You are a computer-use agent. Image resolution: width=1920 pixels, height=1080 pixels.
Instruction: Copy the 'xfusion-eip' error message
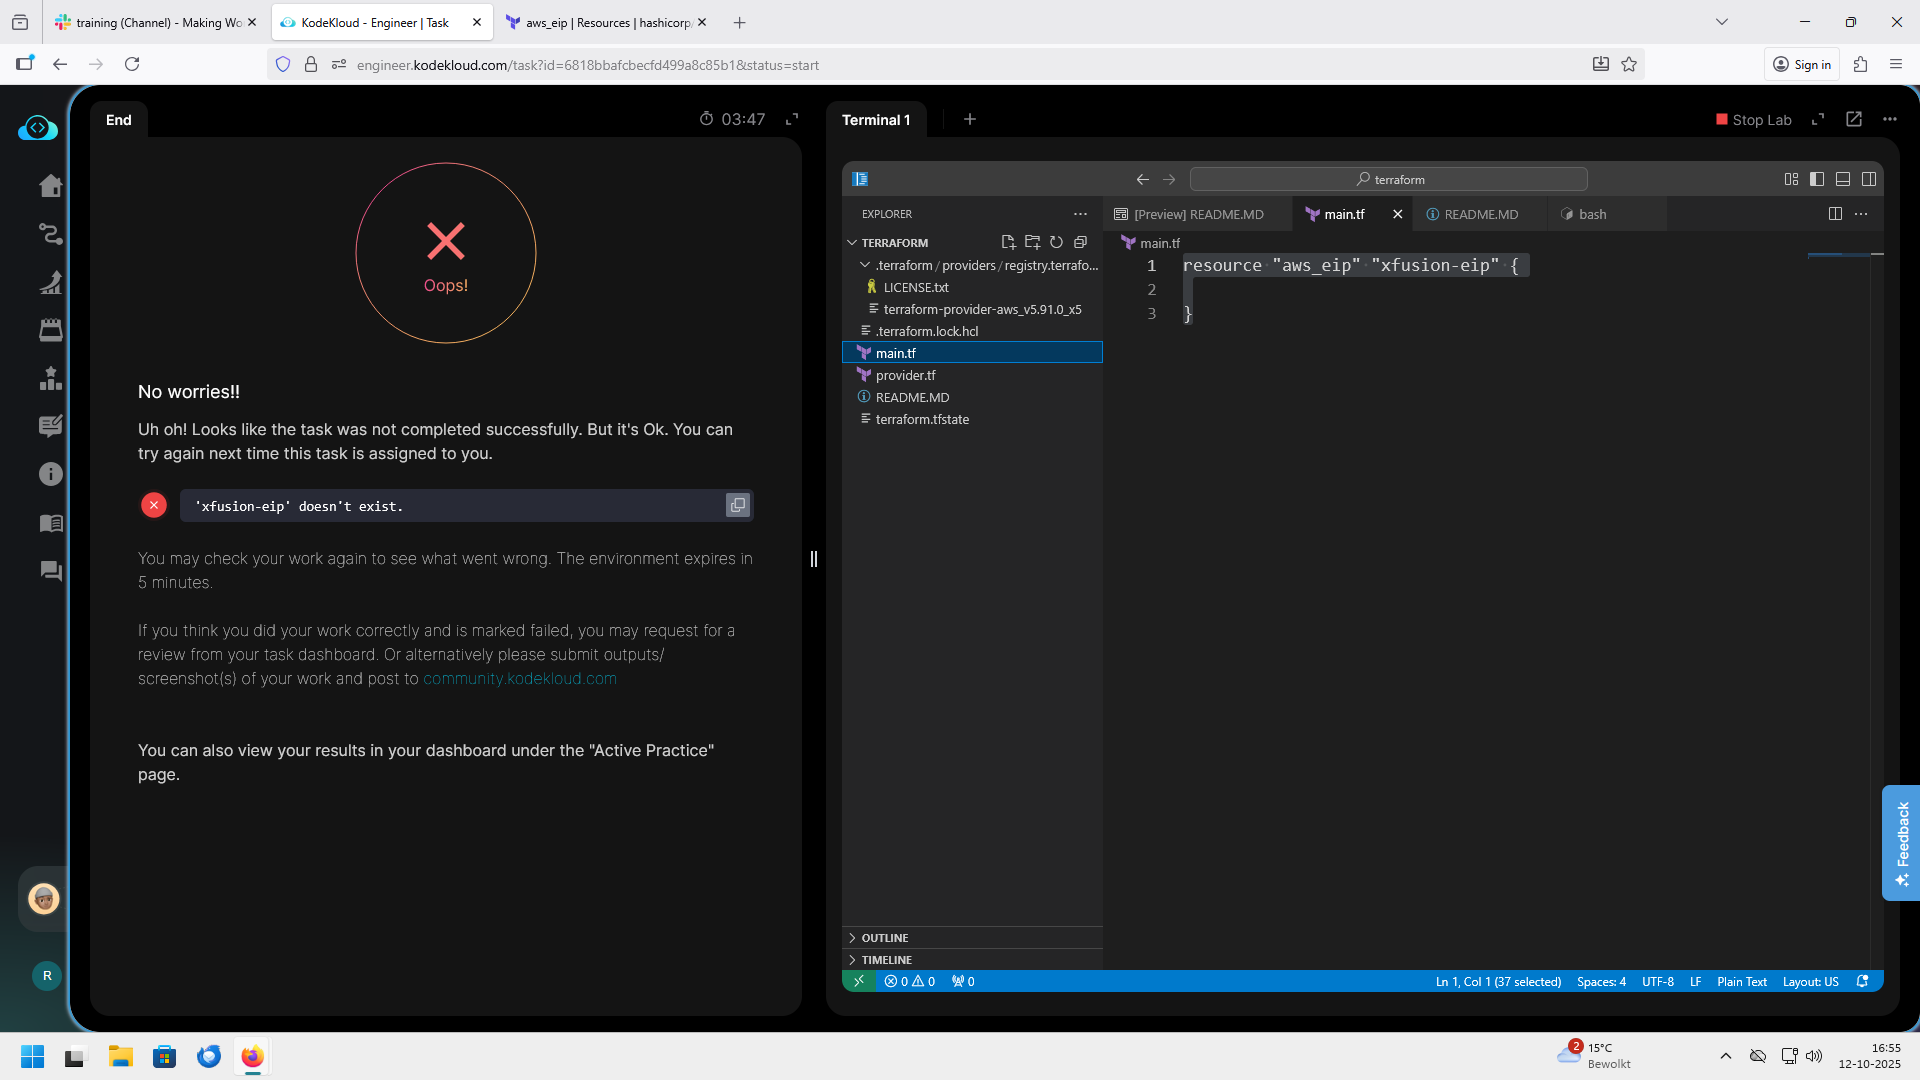(x=738, y=505)
